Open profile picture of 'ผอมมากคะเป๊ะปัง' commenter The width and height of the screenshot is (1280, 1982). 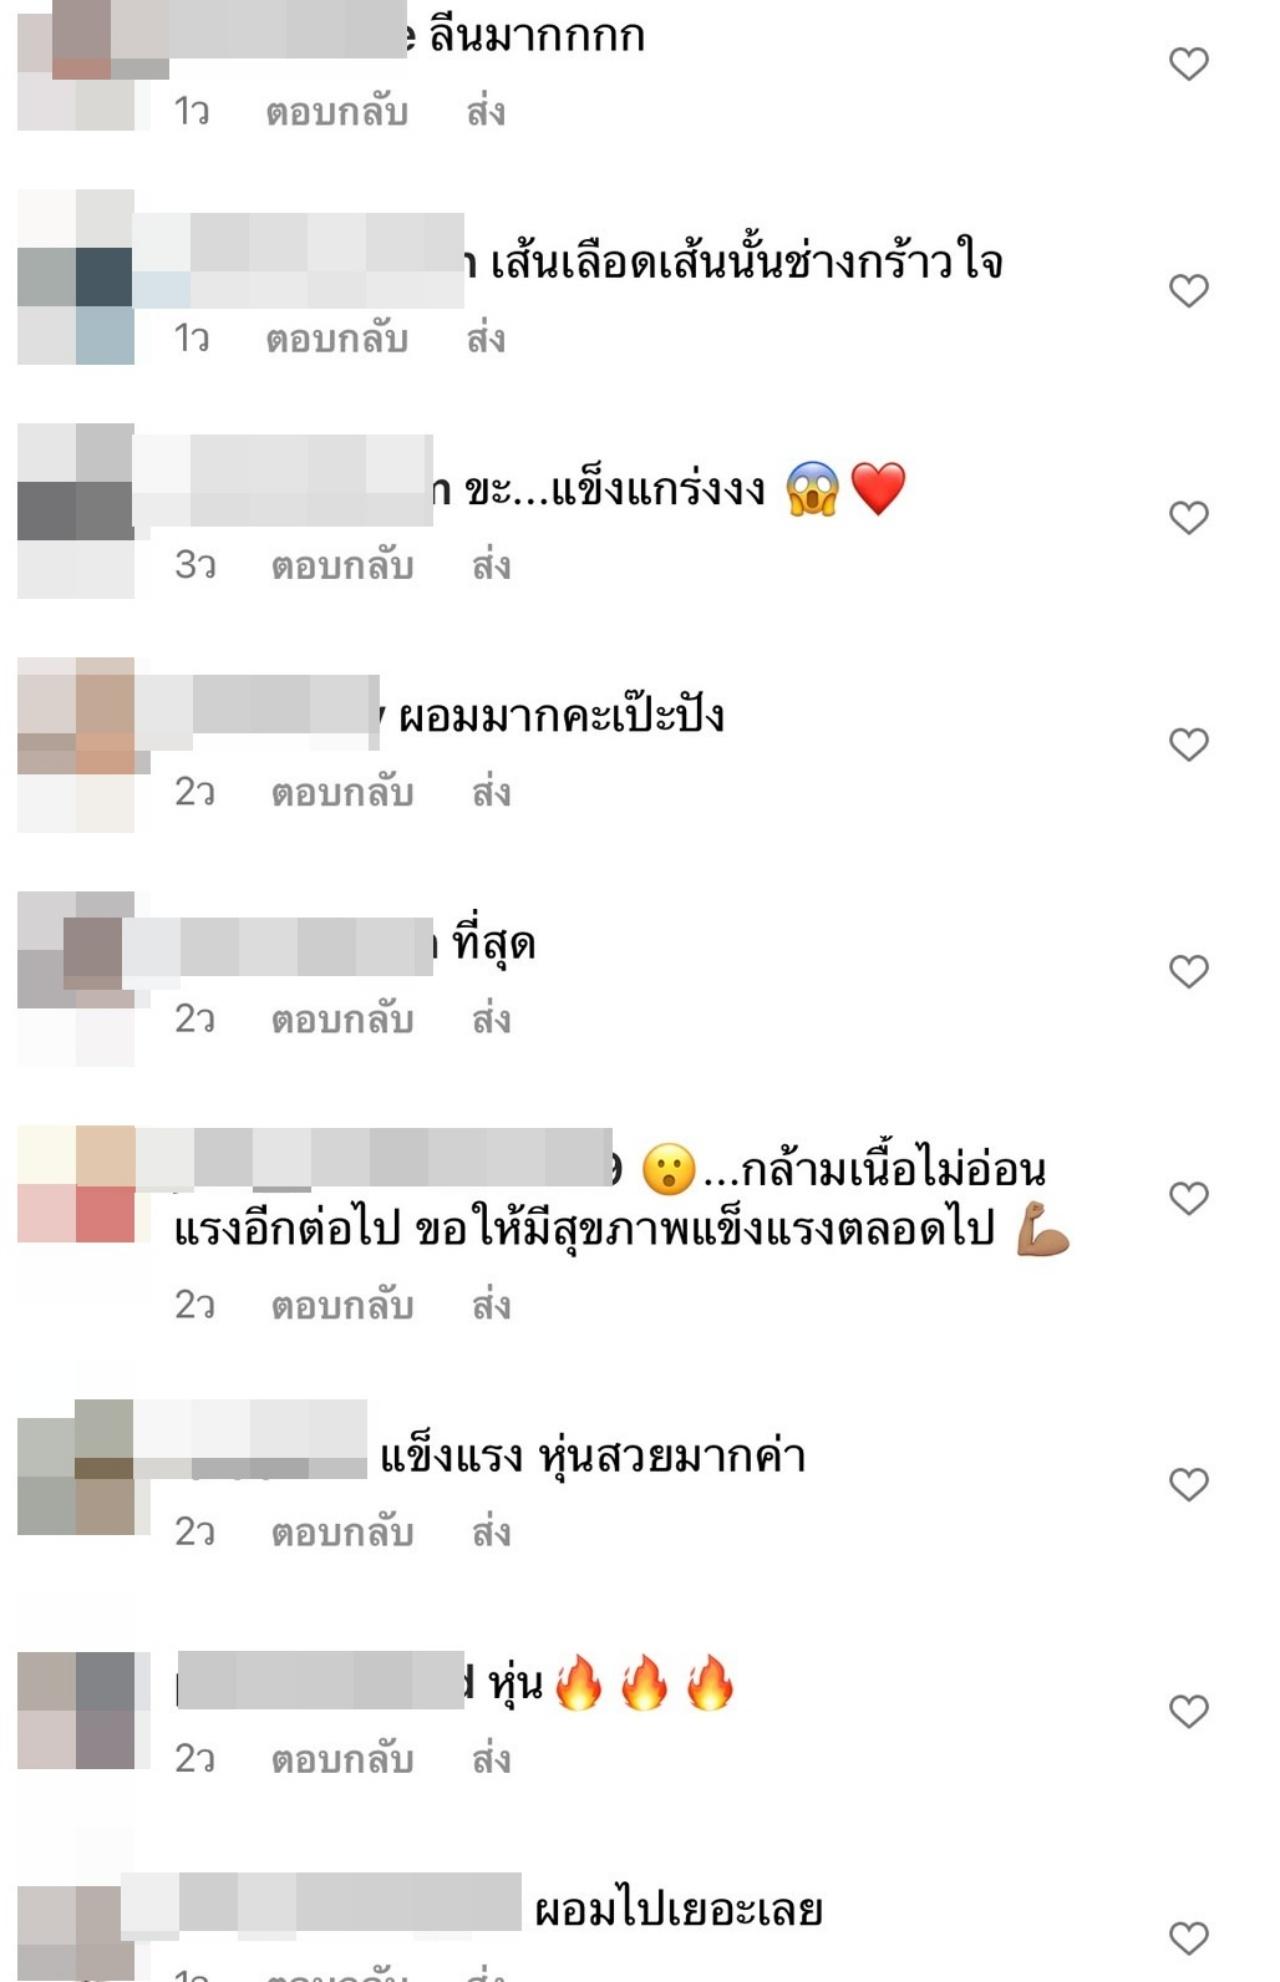click(76, 745)
